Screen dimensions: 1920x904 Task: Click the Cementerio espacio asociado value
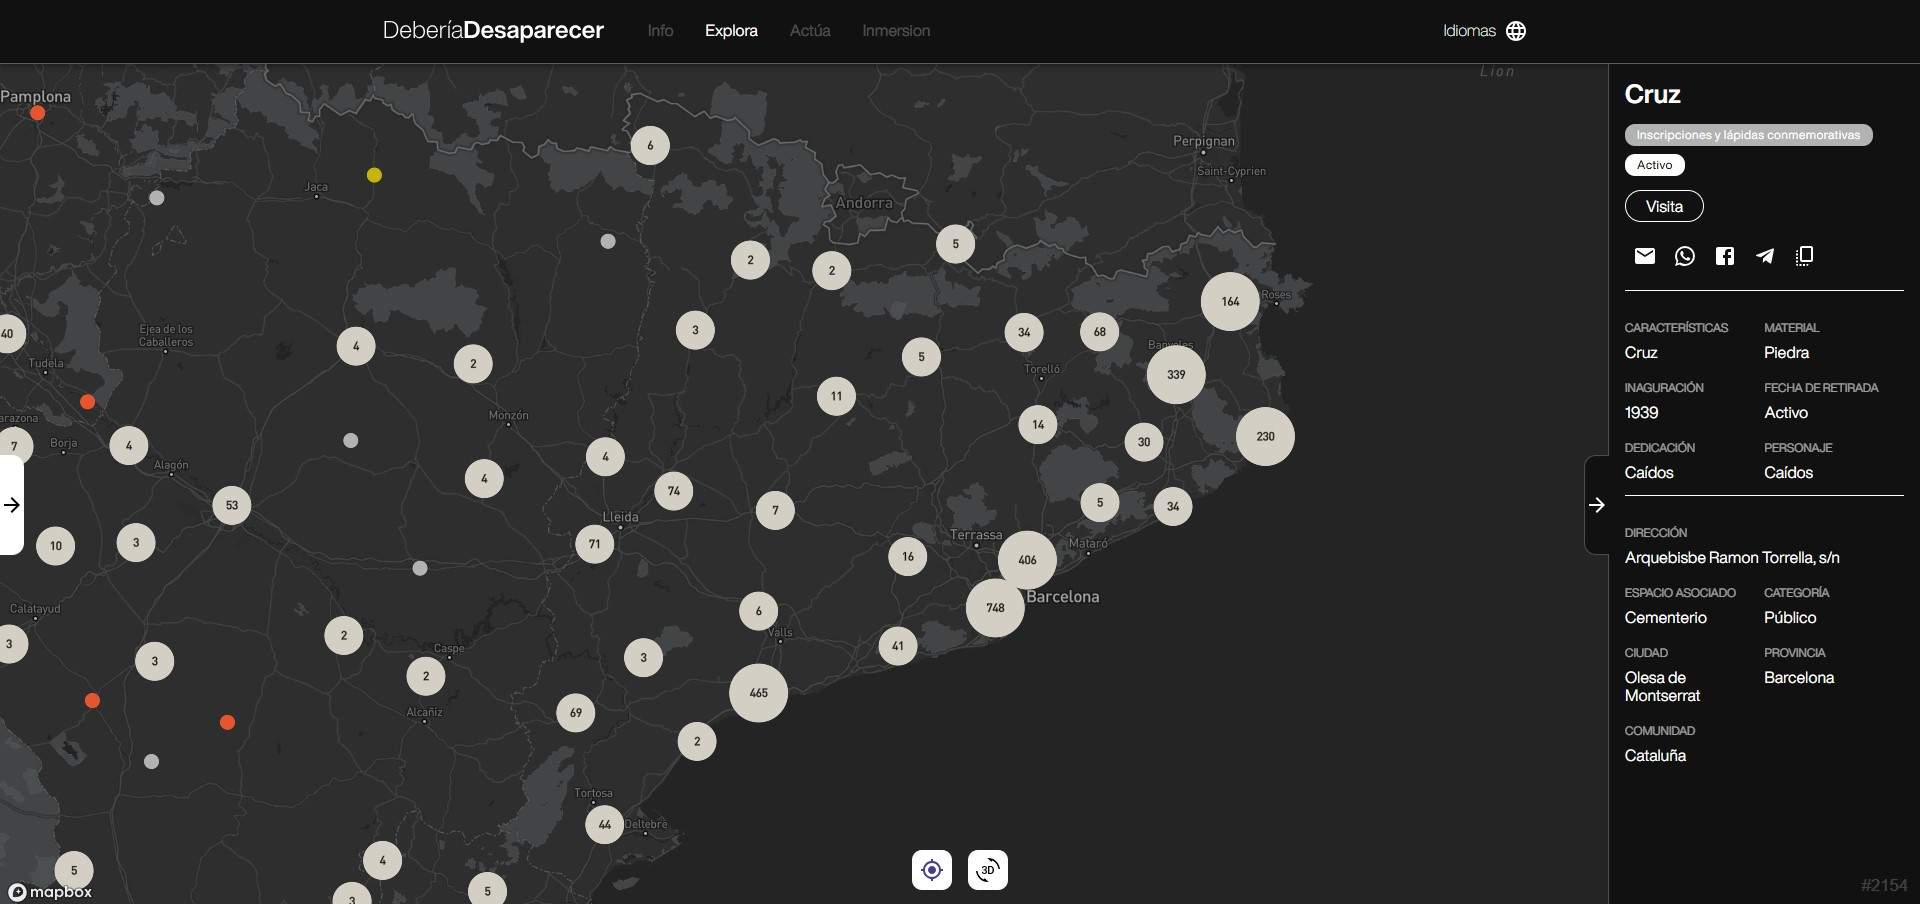pyautogui.click(x=1665, y=618)
